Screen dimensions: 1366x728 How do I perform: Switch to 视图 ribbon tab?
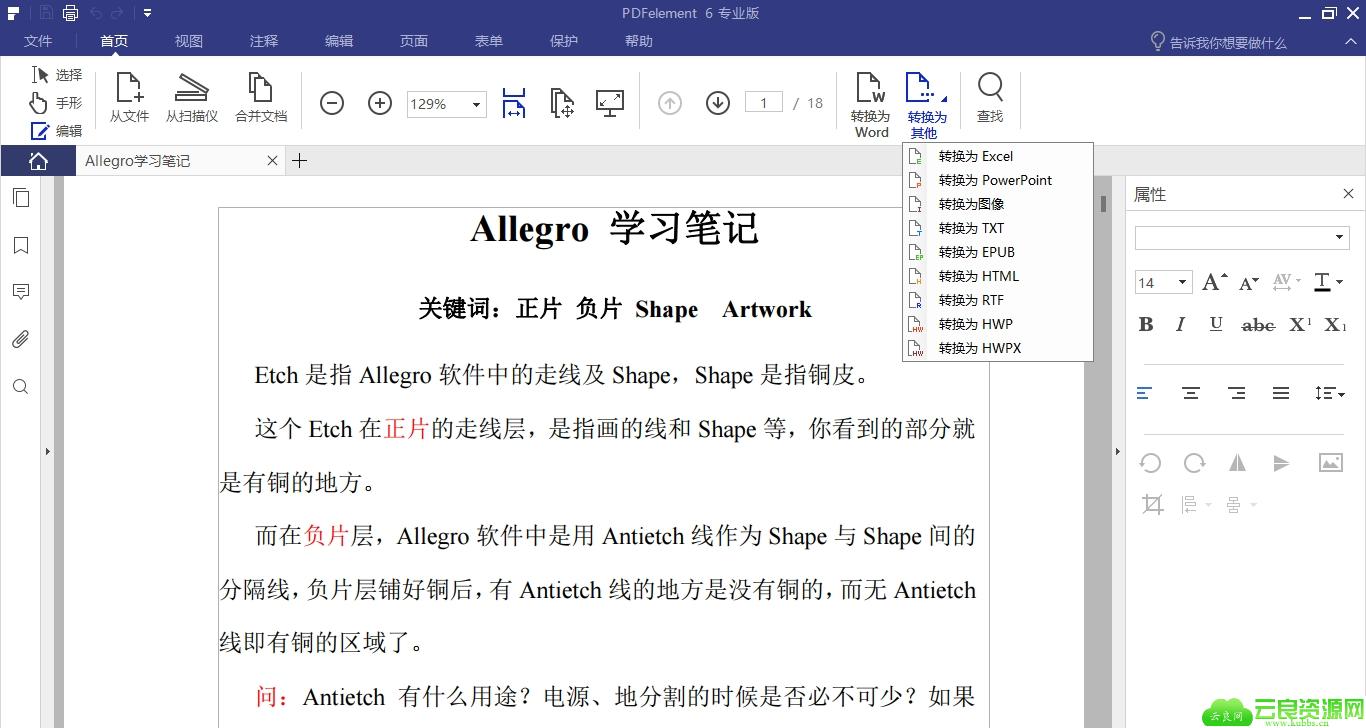189,41
